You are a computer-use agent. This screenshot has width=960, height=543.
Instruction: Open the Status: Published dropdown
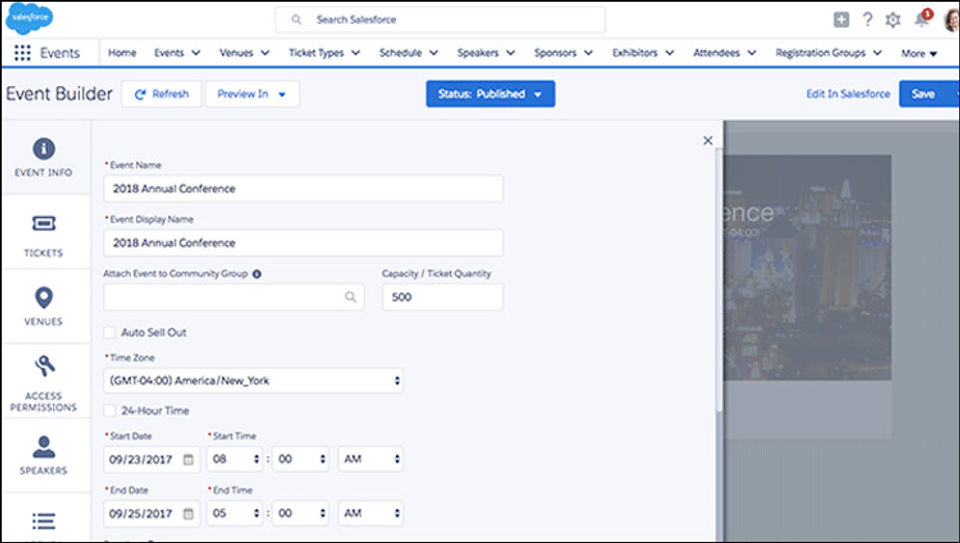(490, 94)
